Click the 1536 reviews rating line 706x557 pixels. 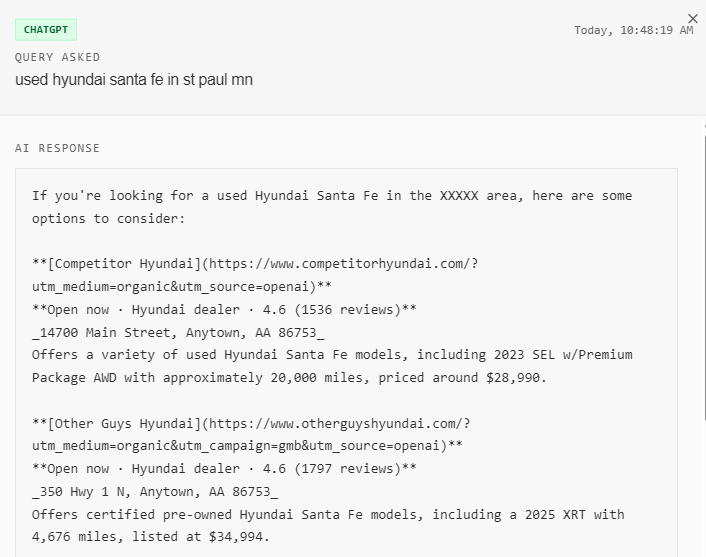pos(224,309)
